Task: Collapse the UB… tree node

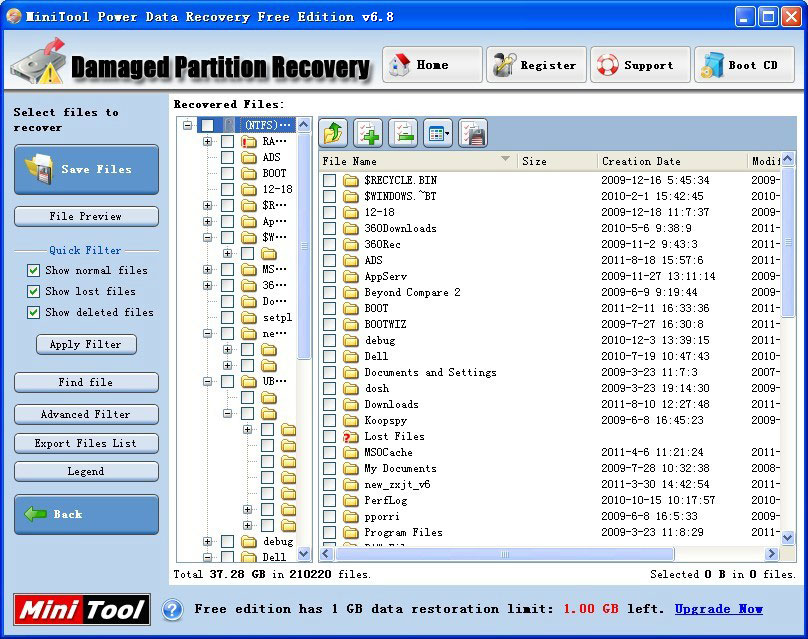Action: [207, 381]
